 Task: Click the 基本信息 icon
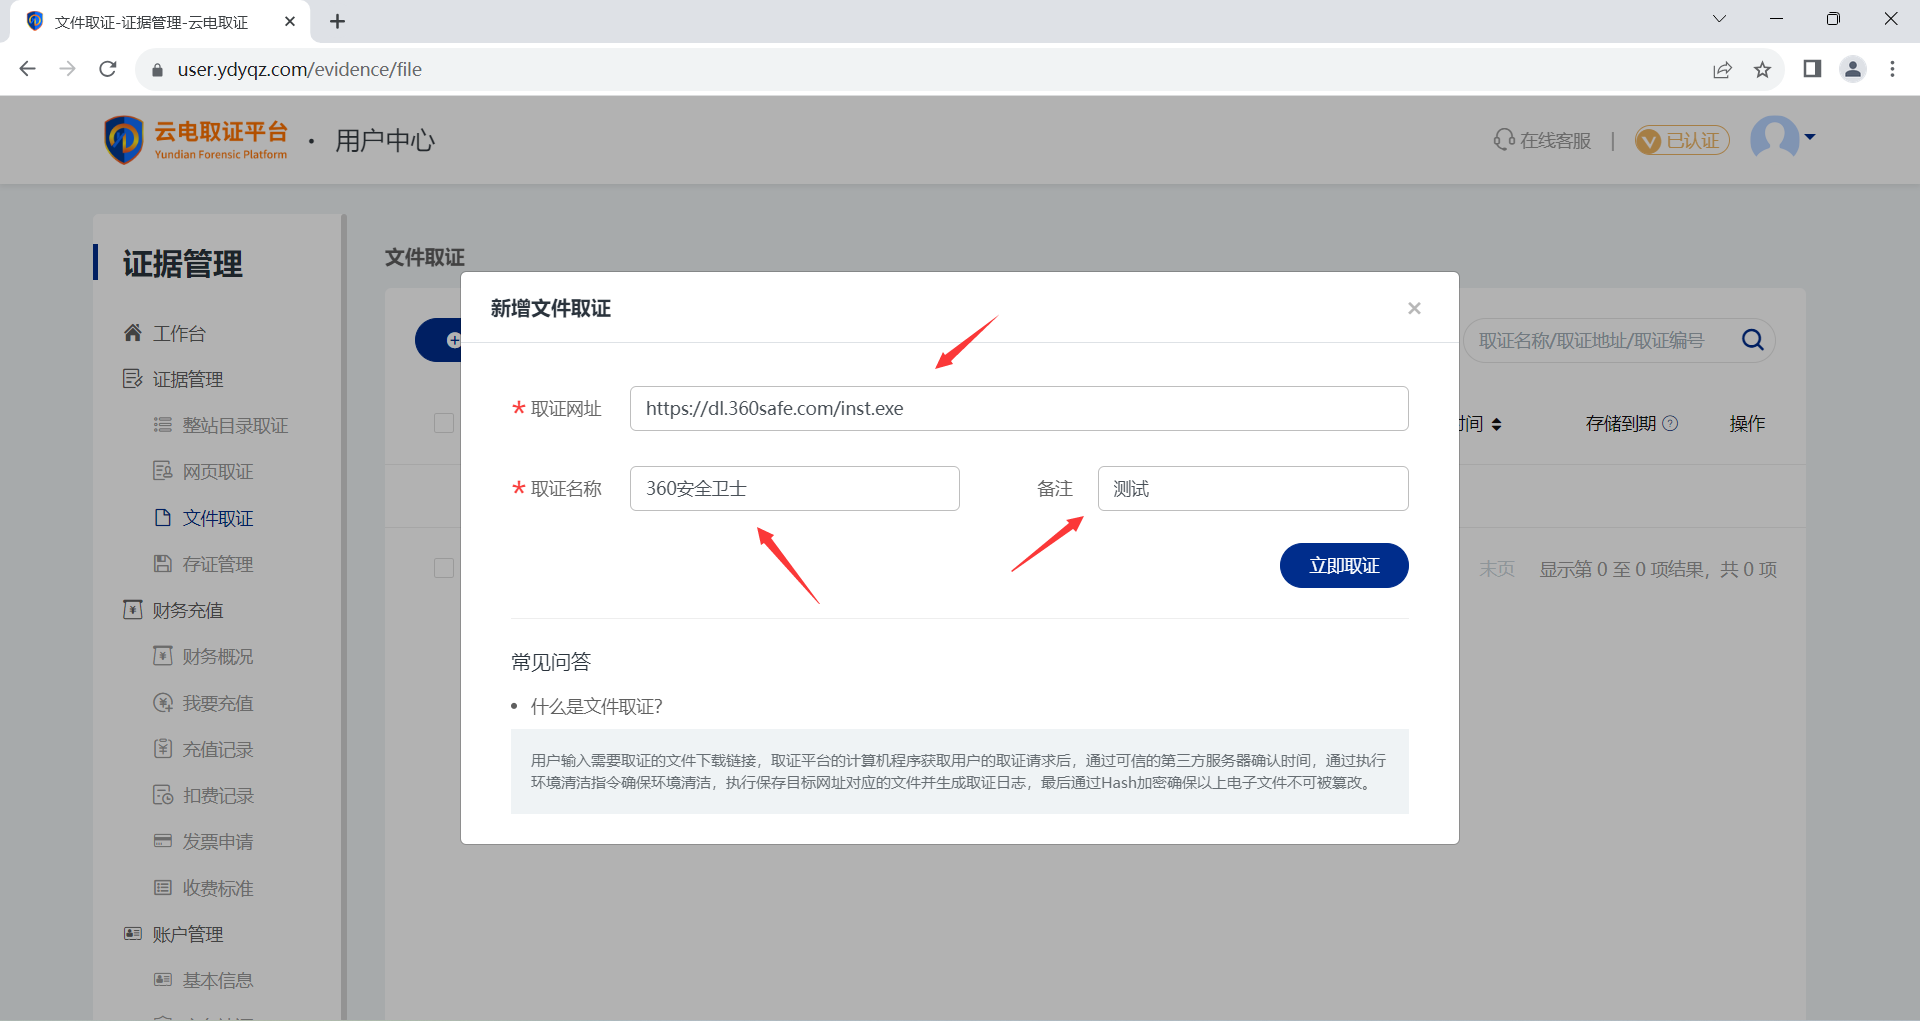tap(163, 979)
